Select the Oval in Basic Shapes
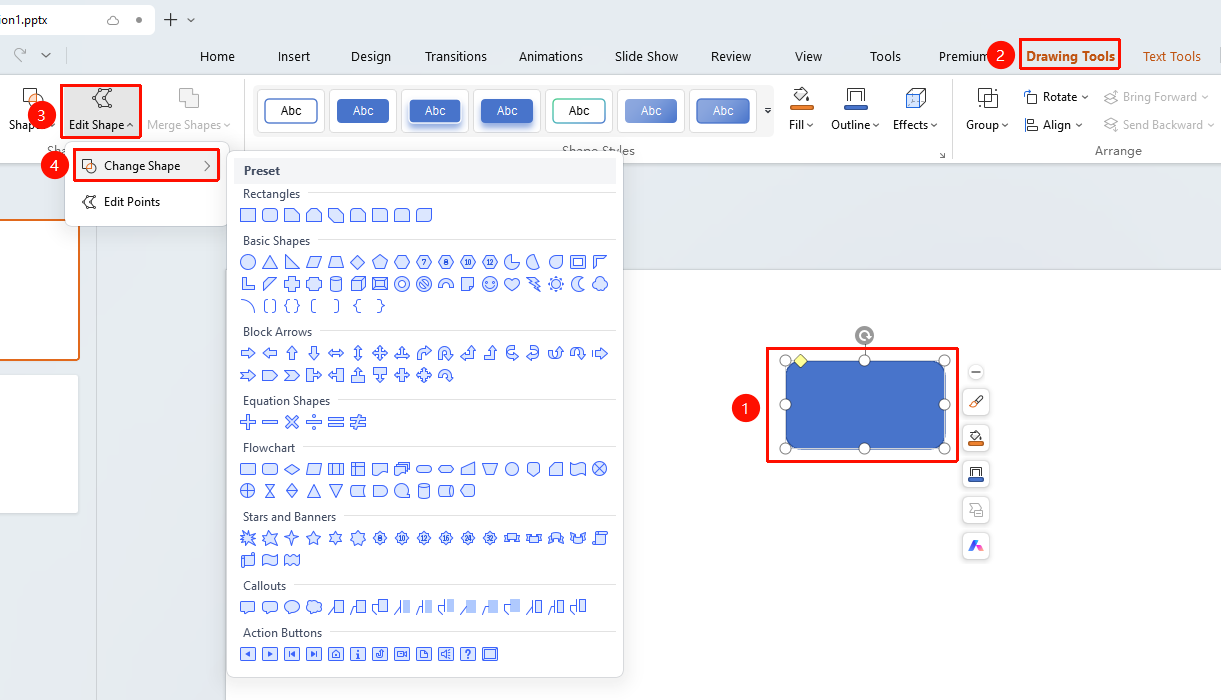1221x700 pixels. click(x=248, y=262)
